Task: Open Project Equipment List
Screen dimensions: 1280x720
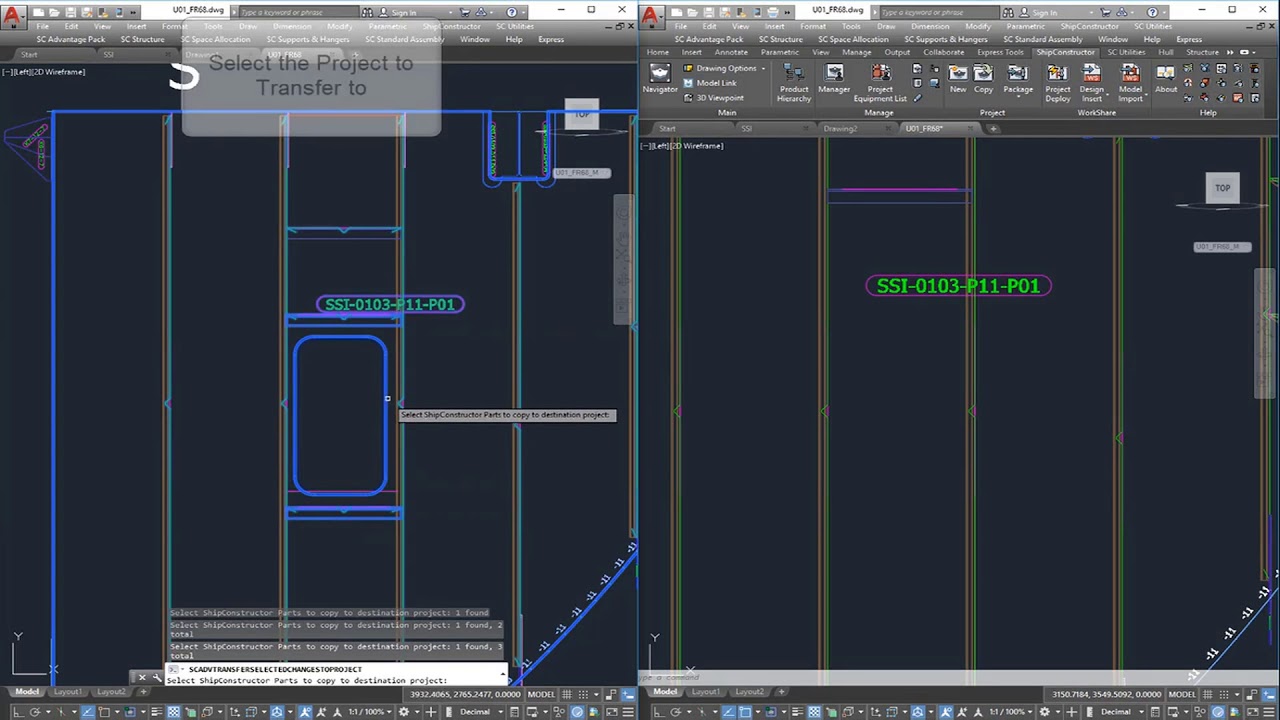Action: 880,82
